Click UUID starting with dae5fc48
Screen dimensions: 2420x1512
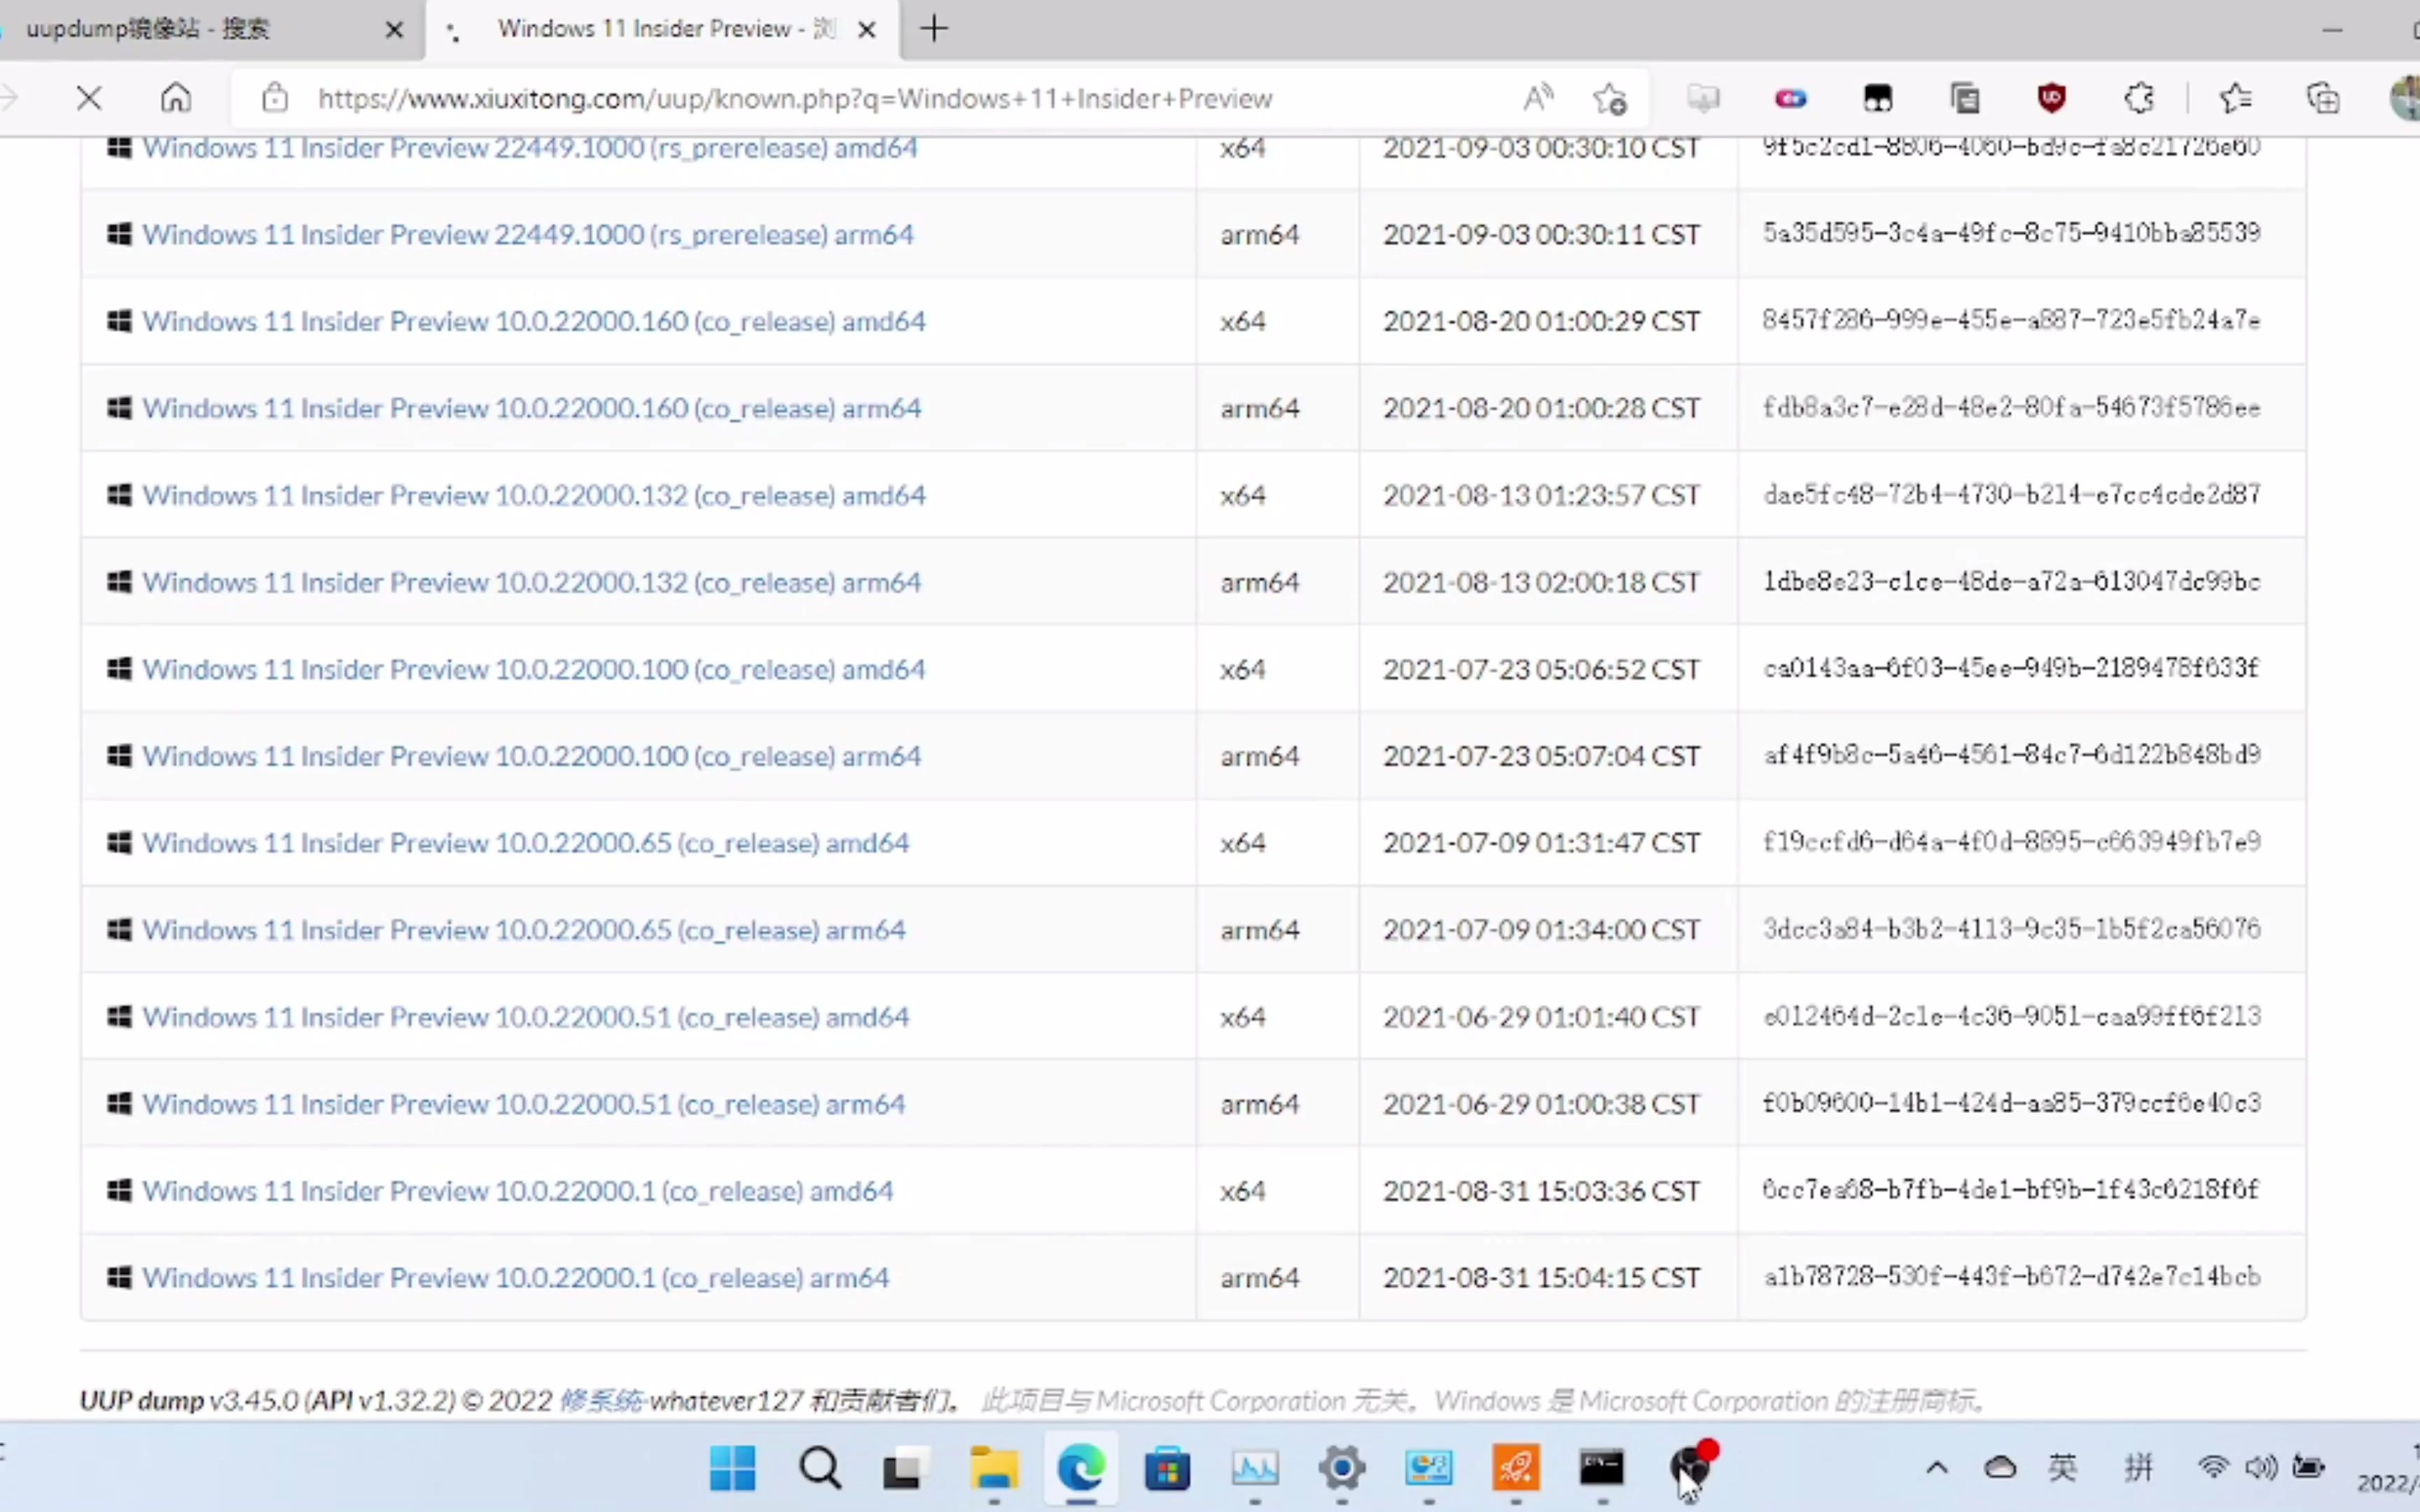pyautogui.click(x=2011, y=494)
